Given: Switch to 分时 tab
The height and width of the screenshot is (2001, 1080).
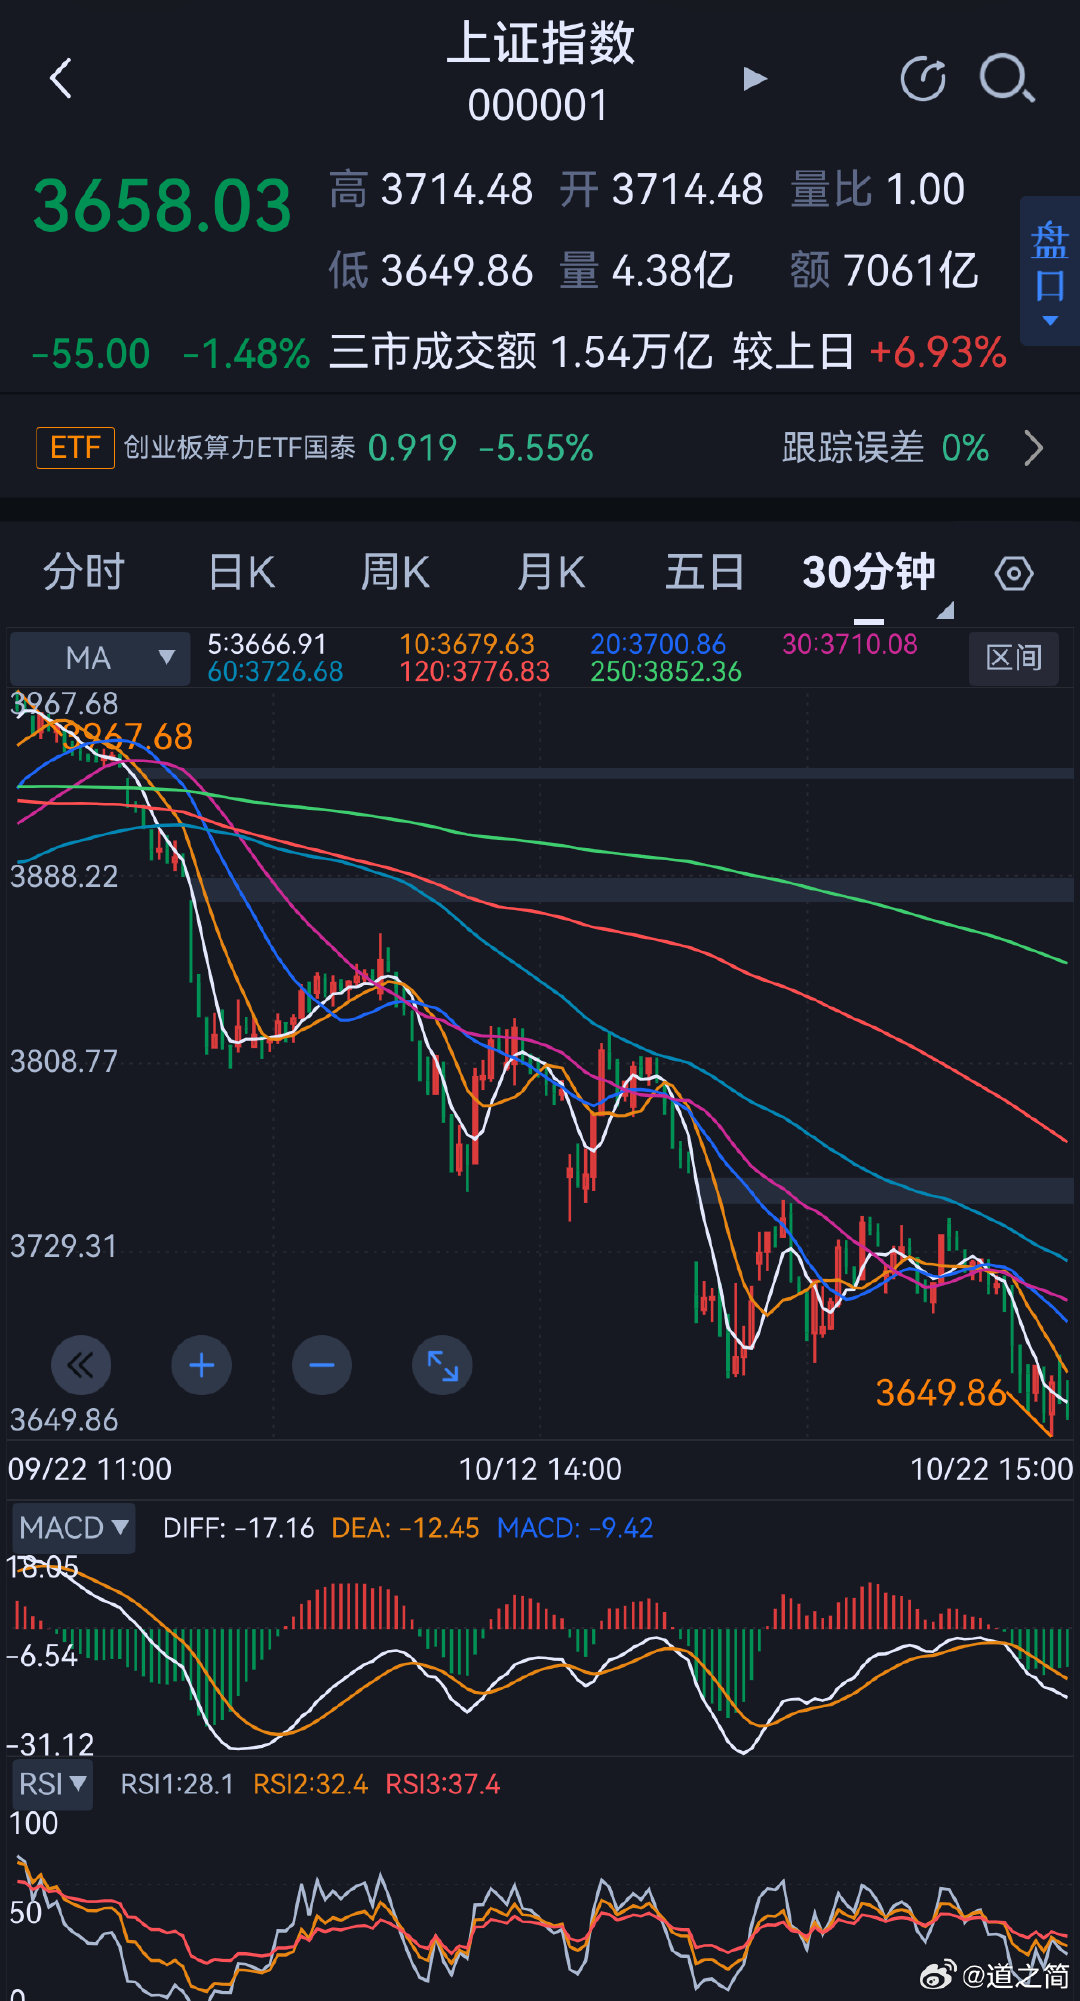Looking at the screenshot, I should pos(84,573).
